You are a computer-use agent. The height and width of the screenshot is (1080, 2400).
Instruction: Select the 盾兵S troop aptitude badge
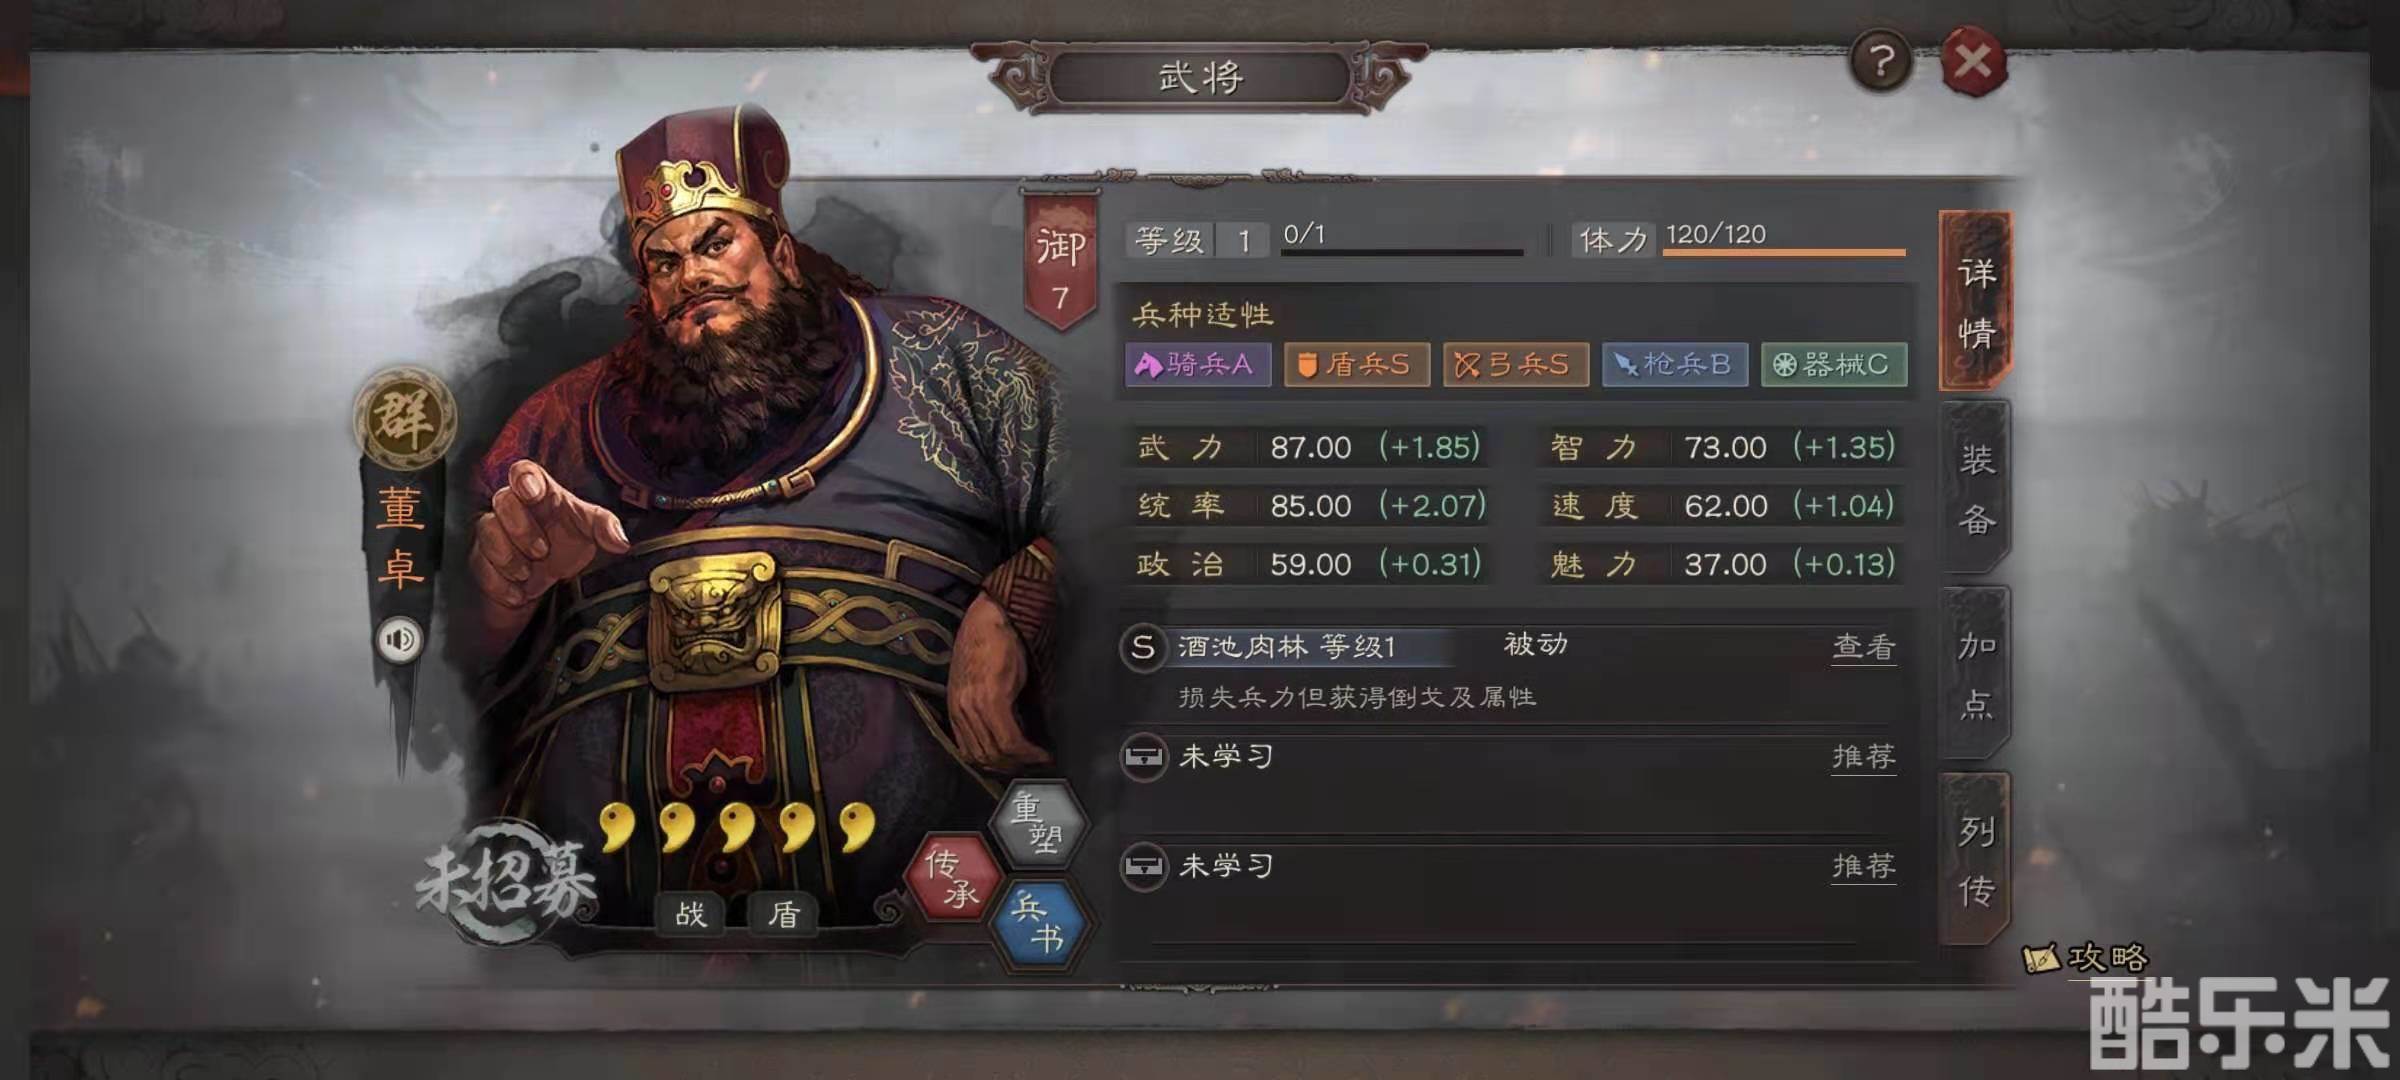1357,364
